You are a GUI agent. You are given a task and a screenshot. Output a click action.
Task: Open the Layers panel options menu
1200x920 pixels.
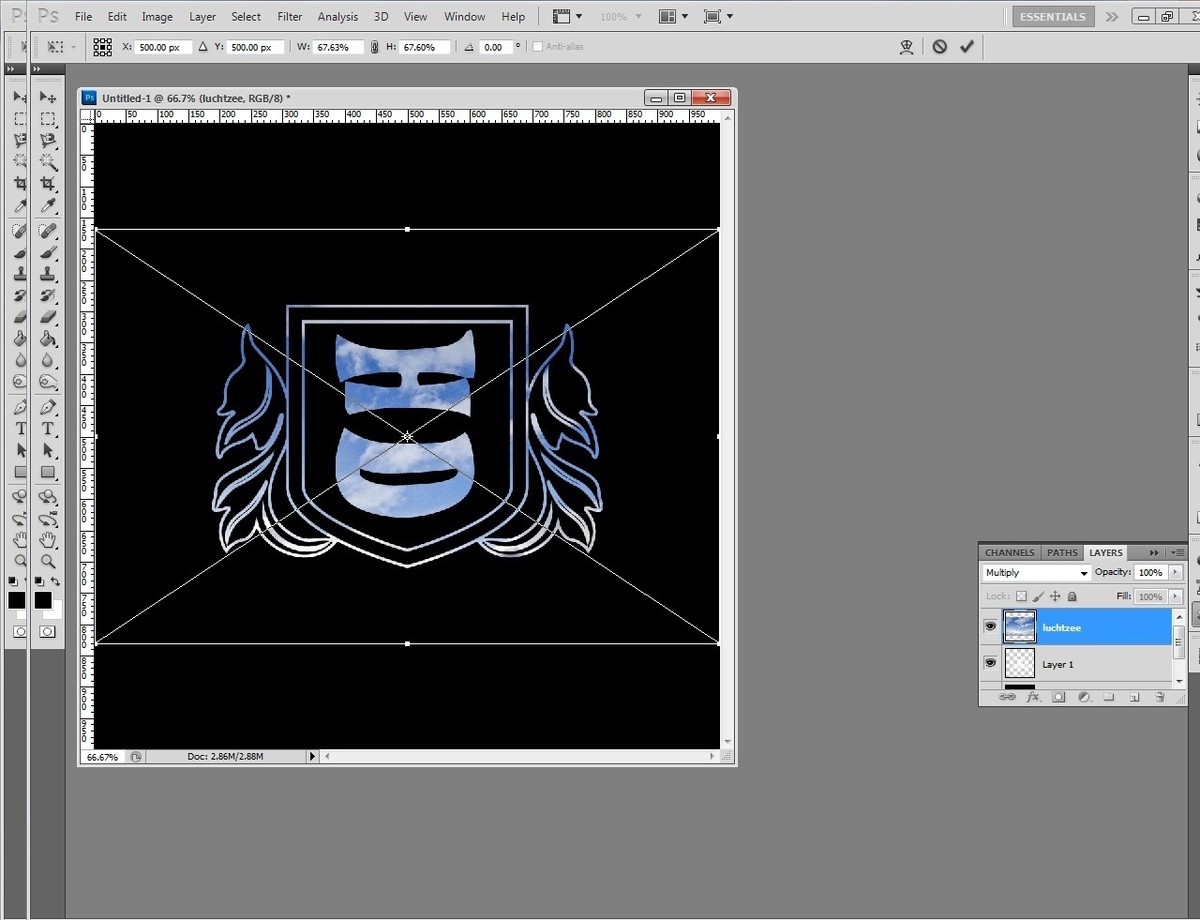tap(1176, 553)
